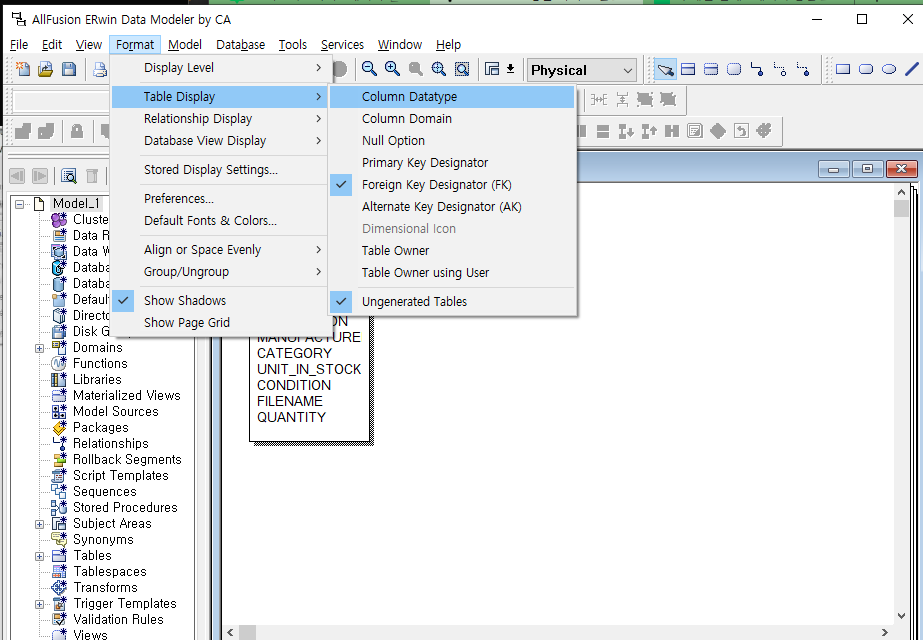Collapse the Model_1 tree node

(x=19, y=204)
